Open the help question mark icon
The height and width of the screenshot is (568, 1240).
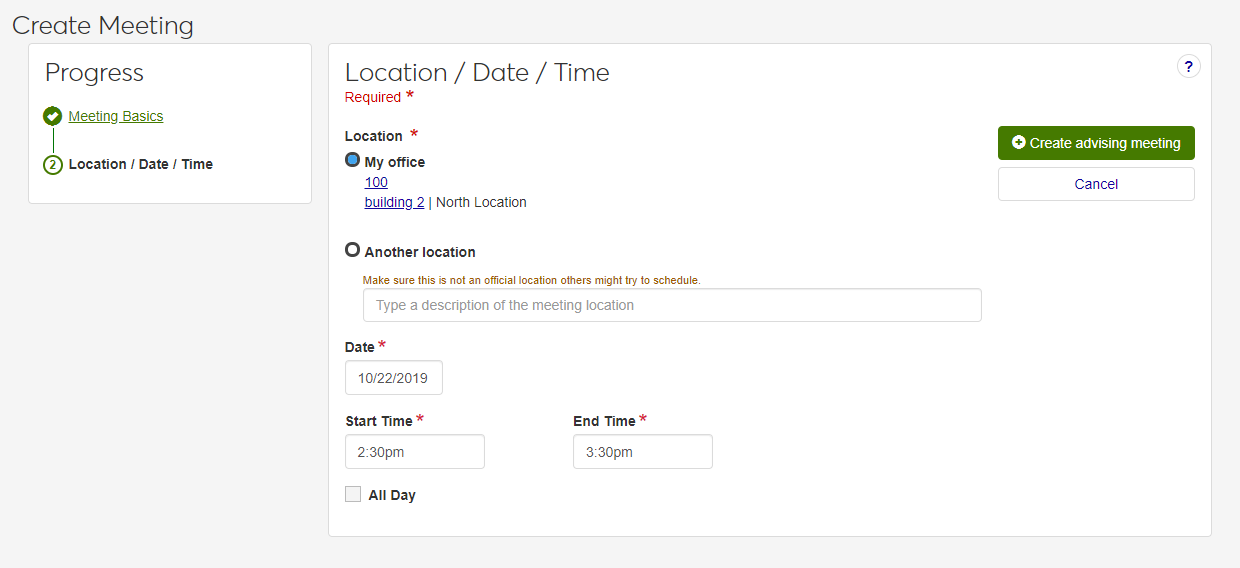[x=1188, y=67]
